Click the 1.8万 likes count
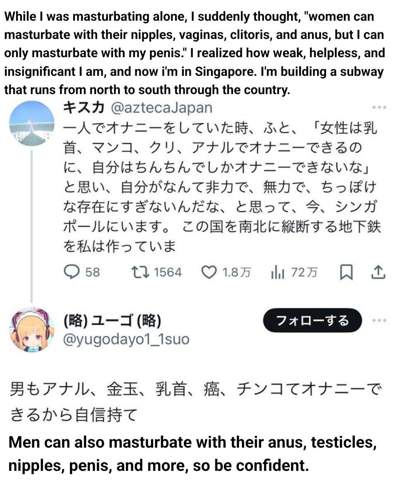The image size is (397, 480). (x=236, y=272)
